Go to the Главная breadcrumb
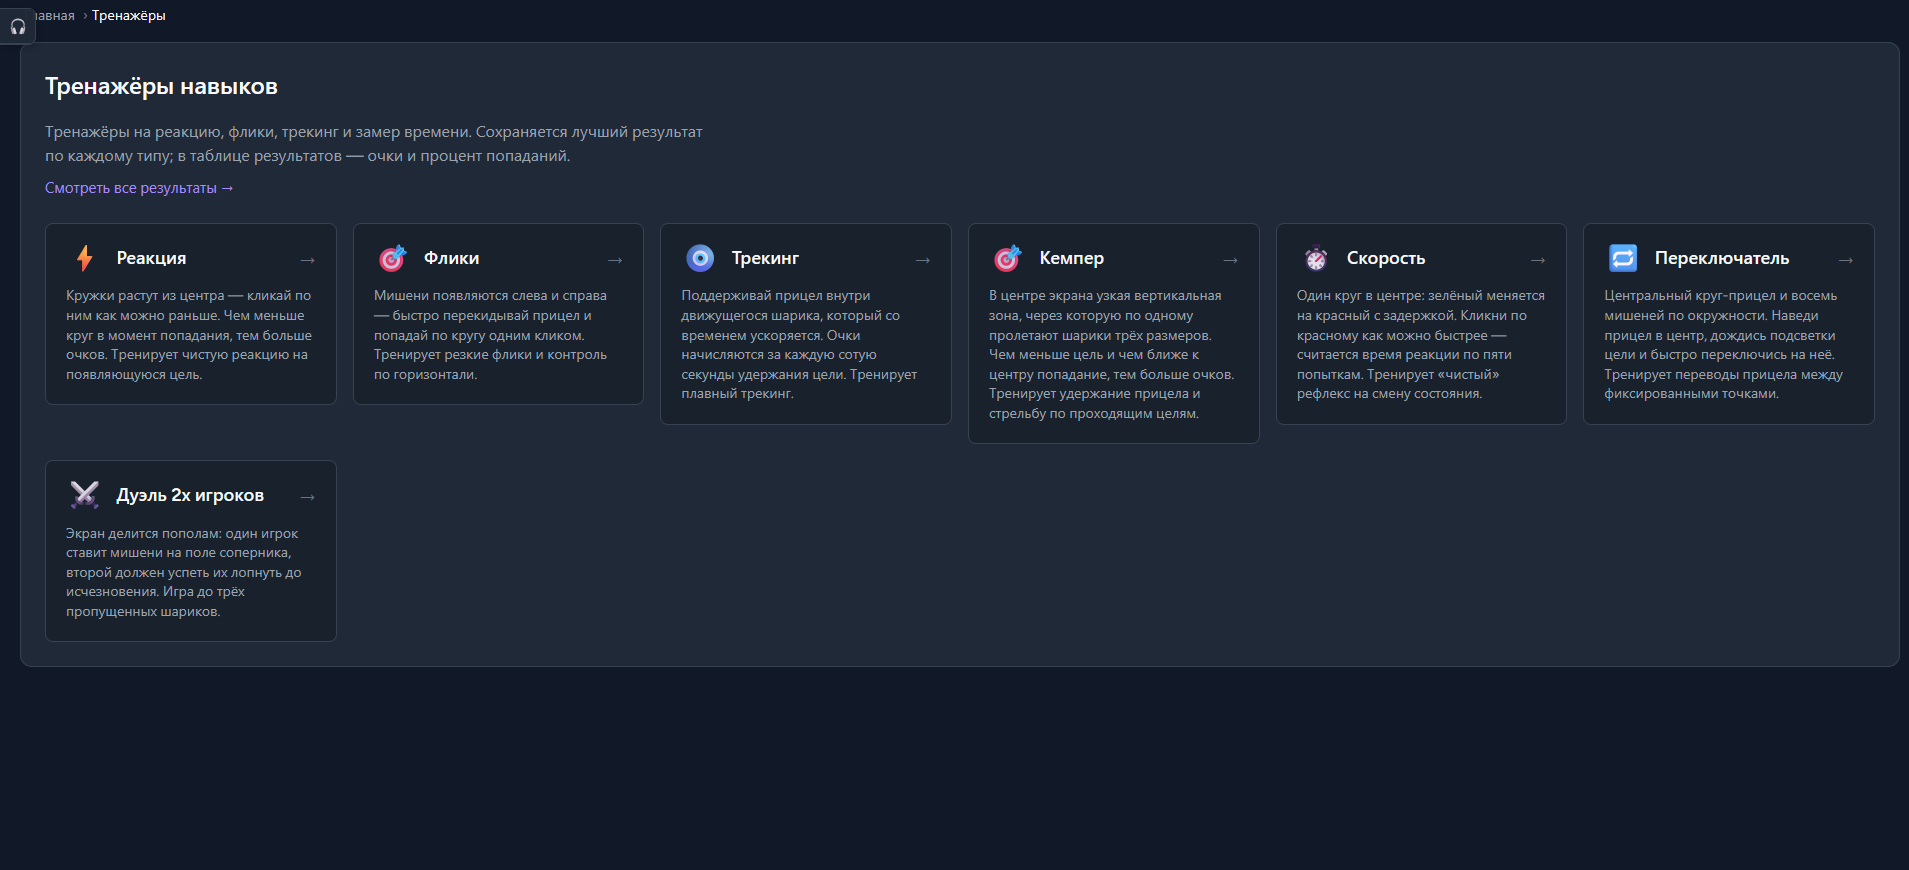 click(x=56, y=16)
